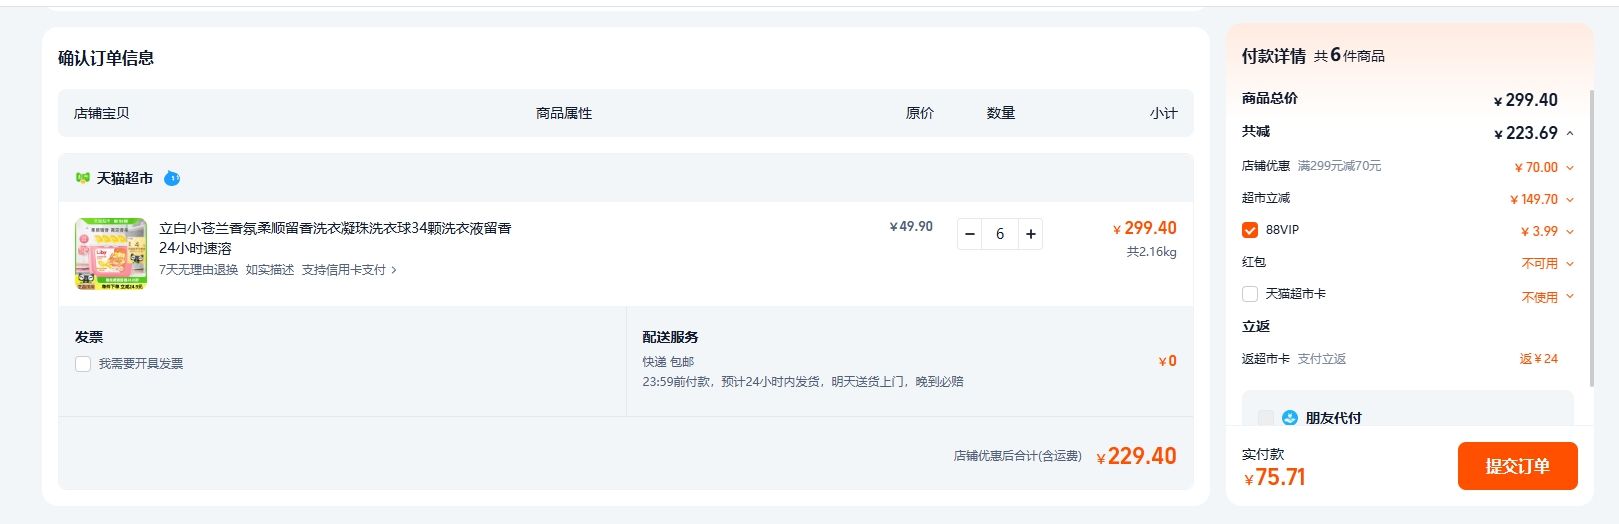Click the quantity field showing 6

pos(1000,234)
